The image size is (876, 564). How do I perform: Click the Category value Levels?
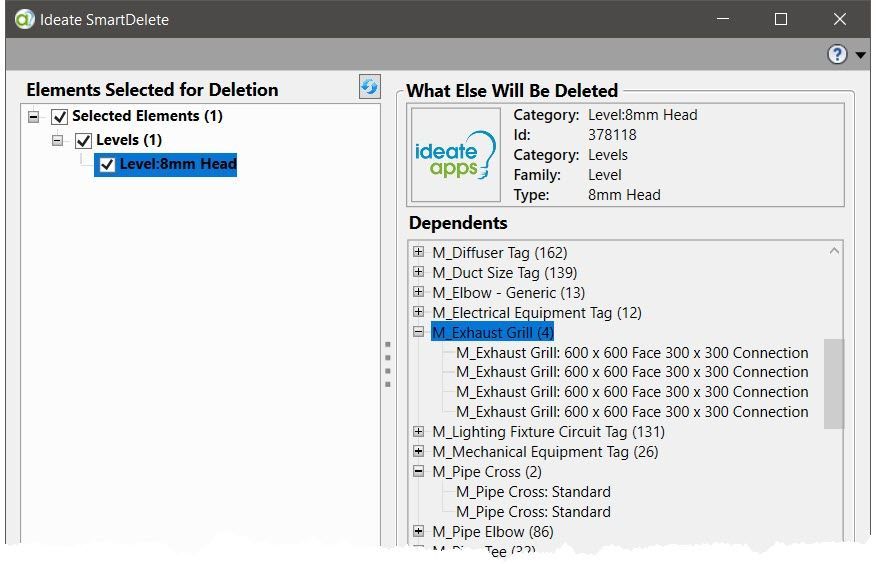pos(607,155)
